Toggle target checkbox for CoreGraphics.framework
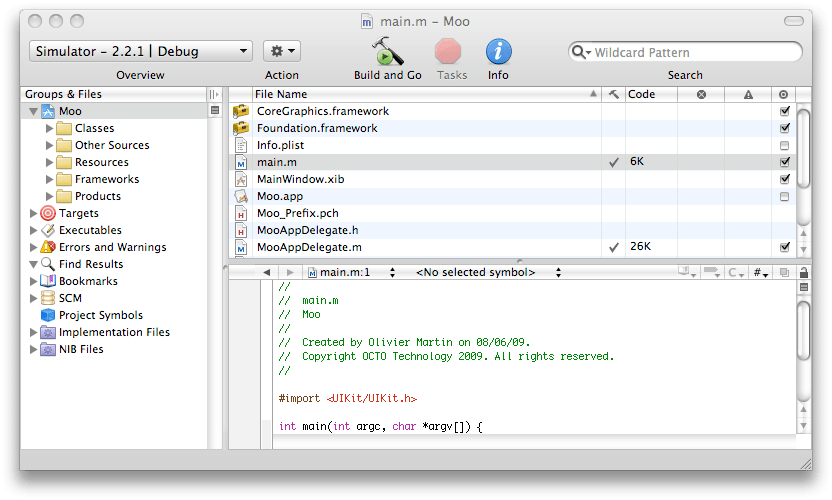832x500 pixels. (x=784, y=111)
